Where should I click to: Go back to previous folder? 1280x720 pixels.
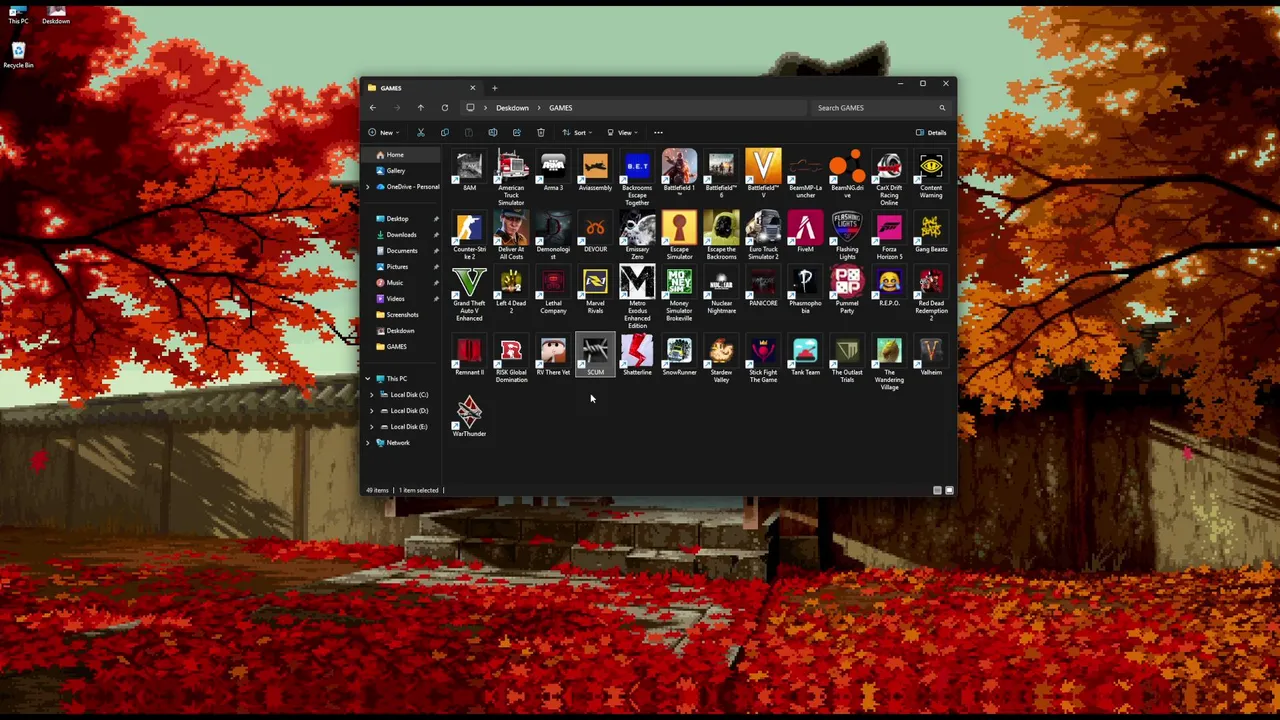click(372, 108)
